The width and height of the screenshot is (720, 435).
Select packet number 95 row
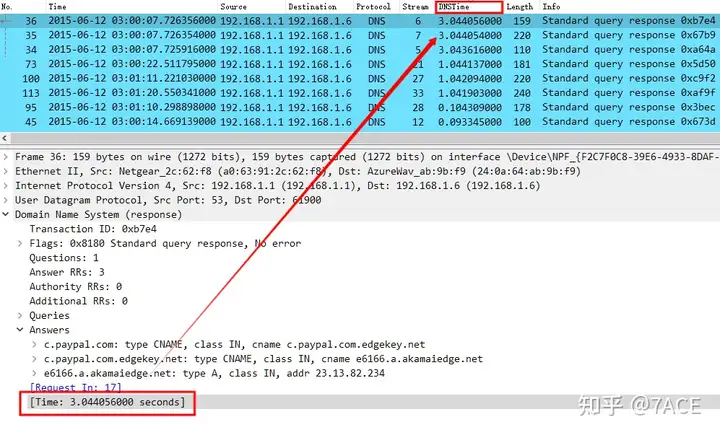pos(360,107)
